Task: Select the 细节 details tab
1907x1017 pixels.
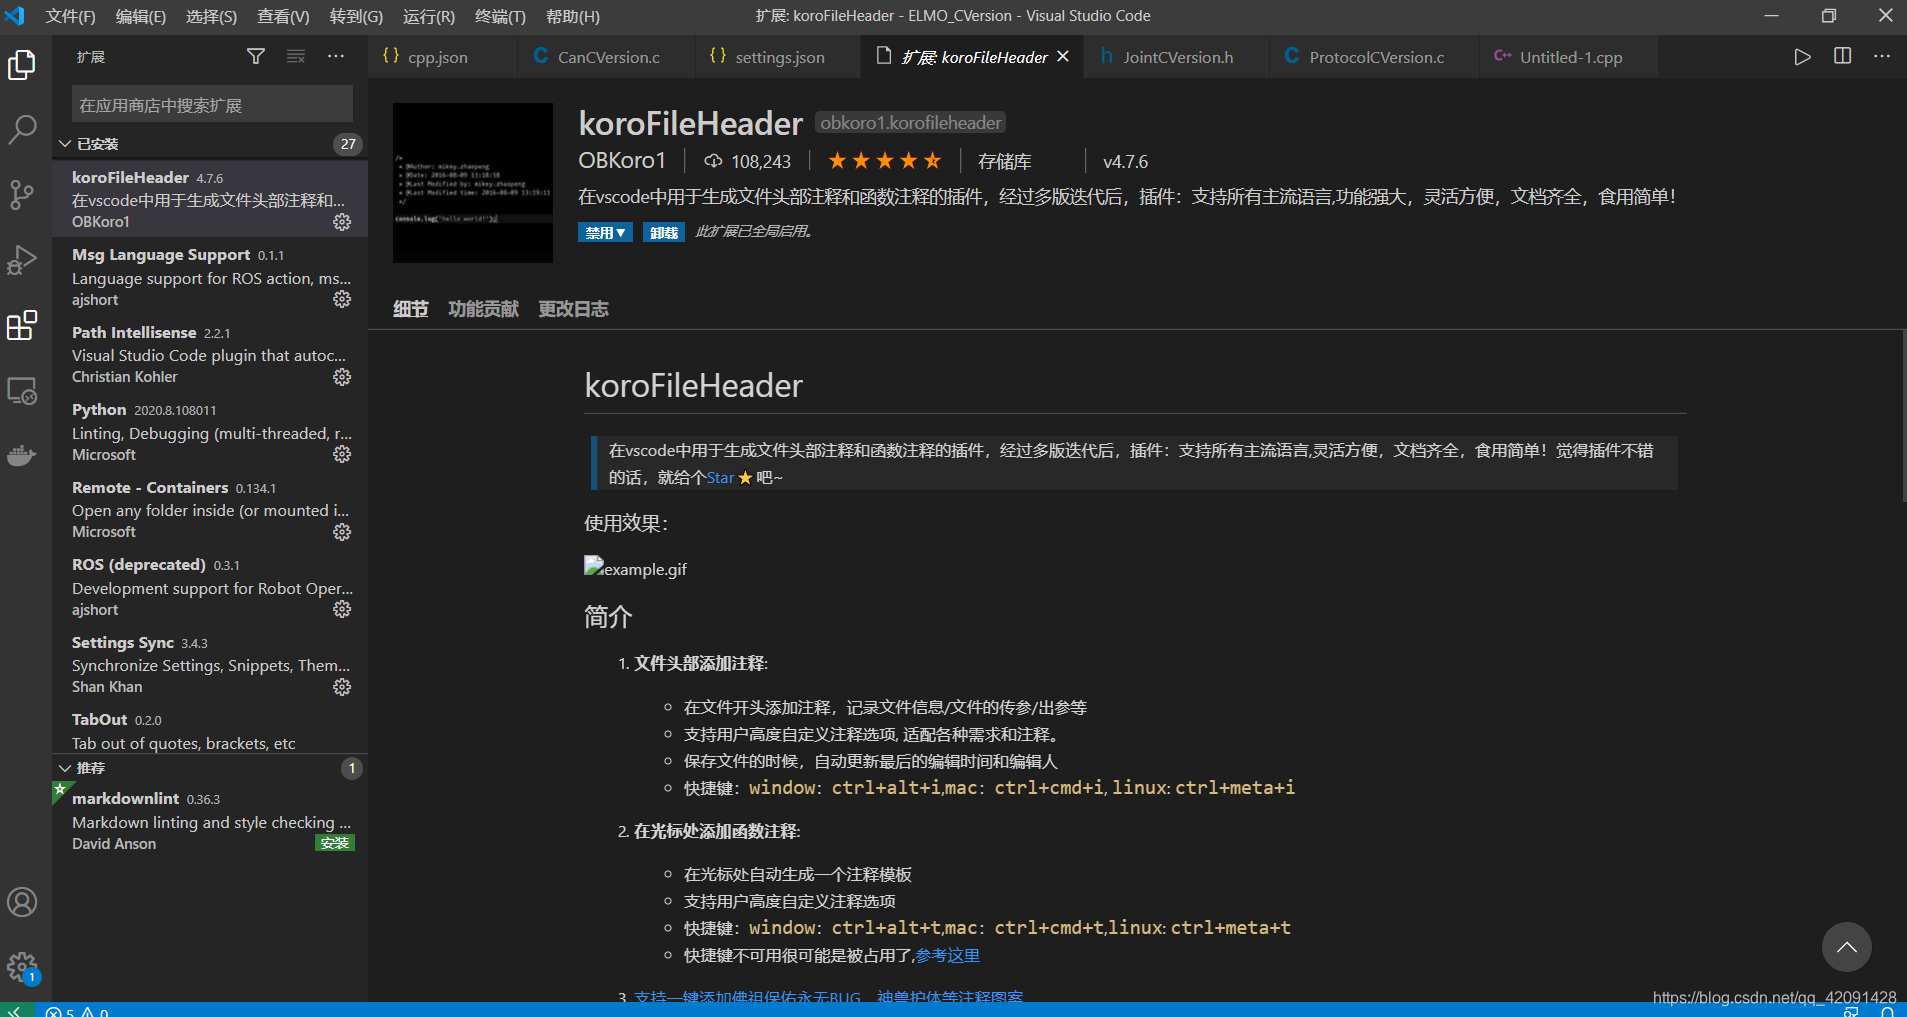Action: pos(410,309)
